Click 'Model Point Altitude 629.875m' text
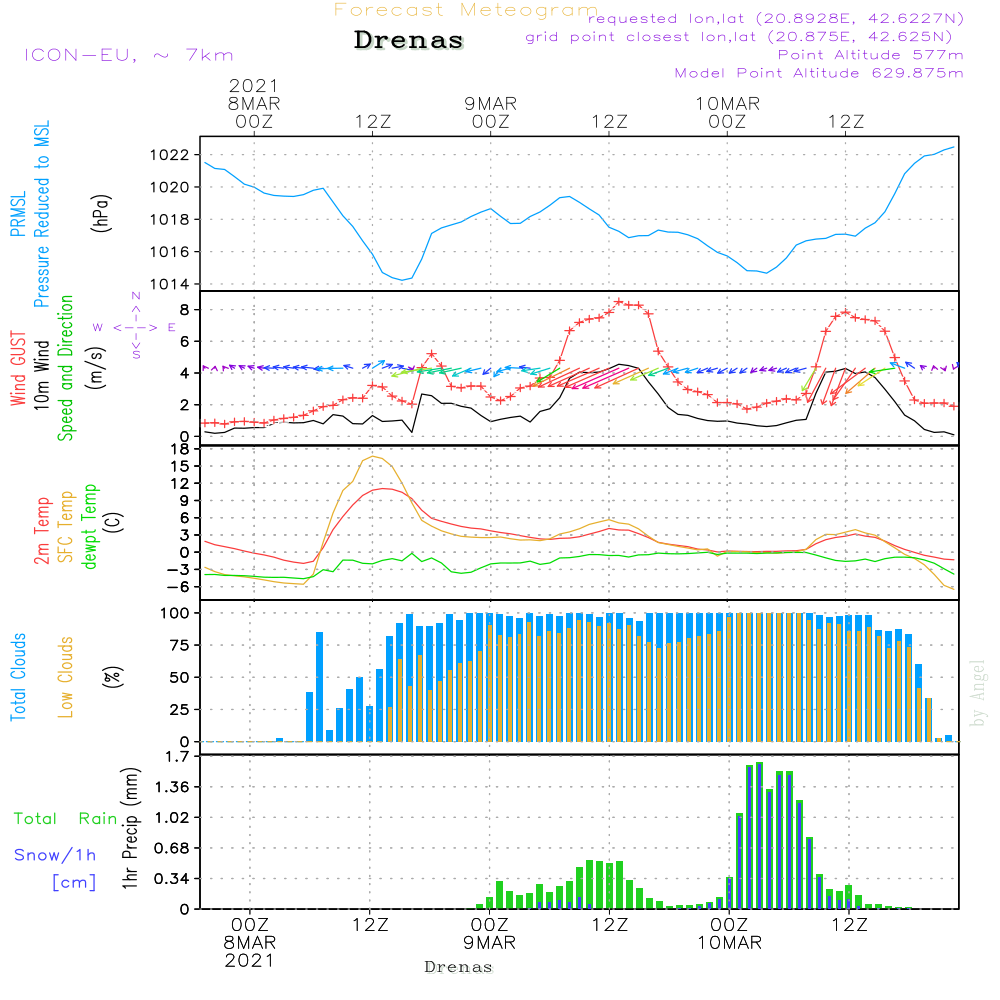The height and width of the screenshot is (1000, 1000). 819,73
